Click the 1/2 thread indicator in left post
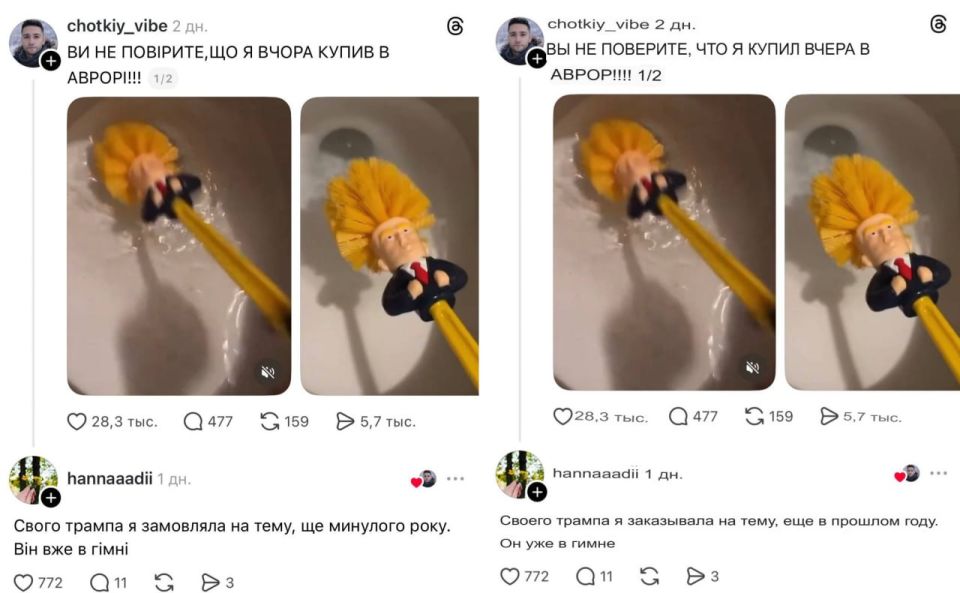This screenshot has width=960, height=593. point(163,78)
